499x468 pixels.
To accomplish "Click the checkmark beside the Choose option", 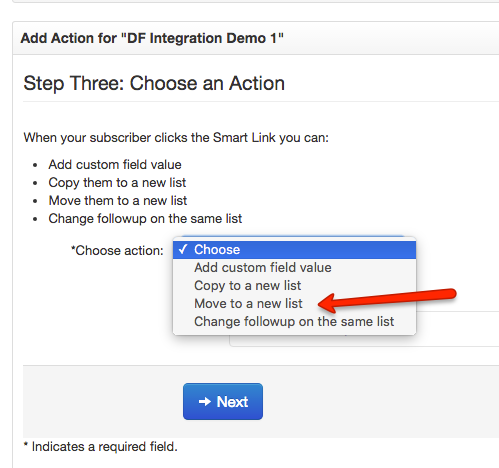I will pos(183,249).
